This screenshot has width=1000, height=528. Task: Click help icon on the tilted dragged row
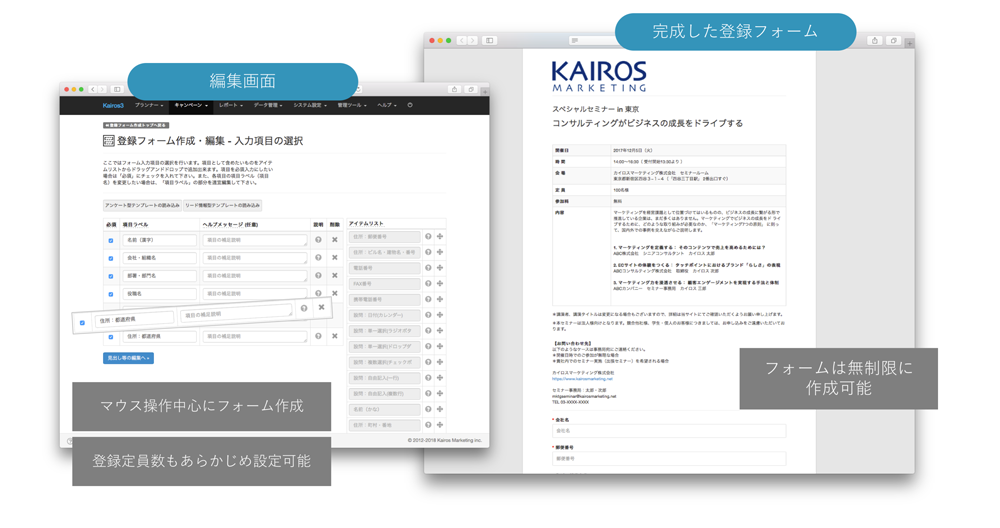coord(304,309)
